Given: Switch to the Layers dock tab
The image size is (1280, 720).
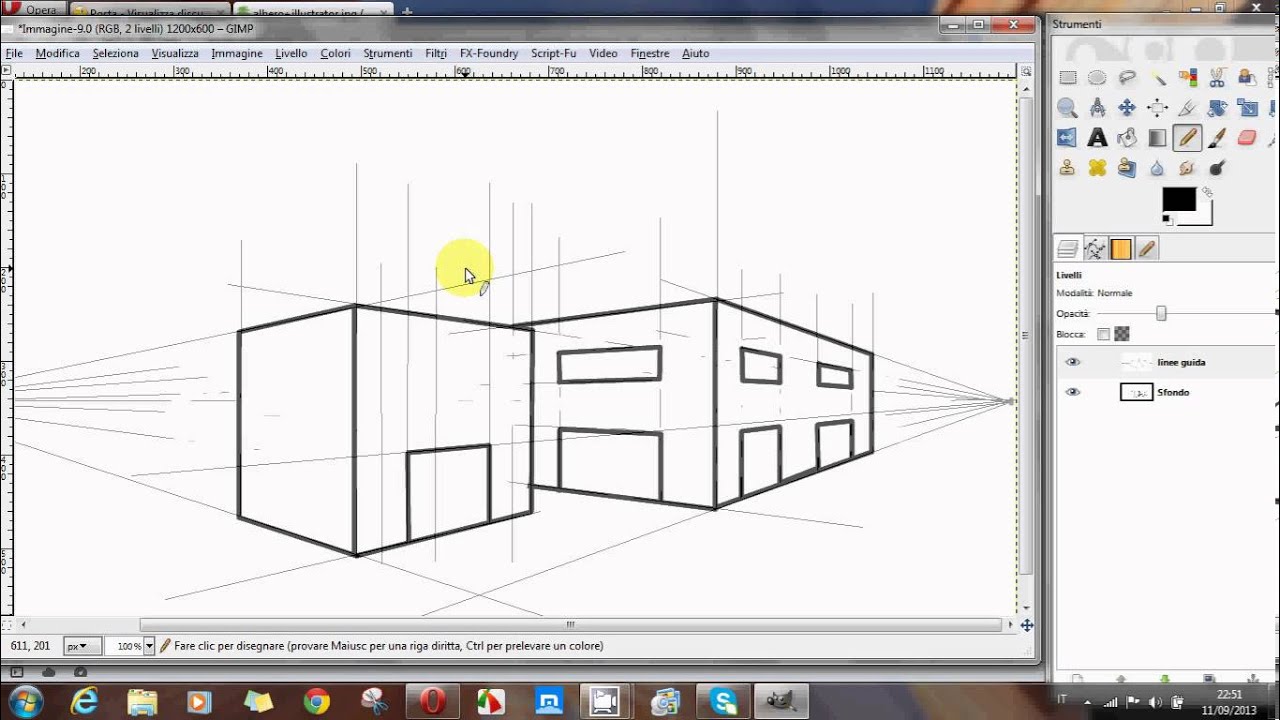Looking at the screenshot, I should click(x=1068, y=249).
